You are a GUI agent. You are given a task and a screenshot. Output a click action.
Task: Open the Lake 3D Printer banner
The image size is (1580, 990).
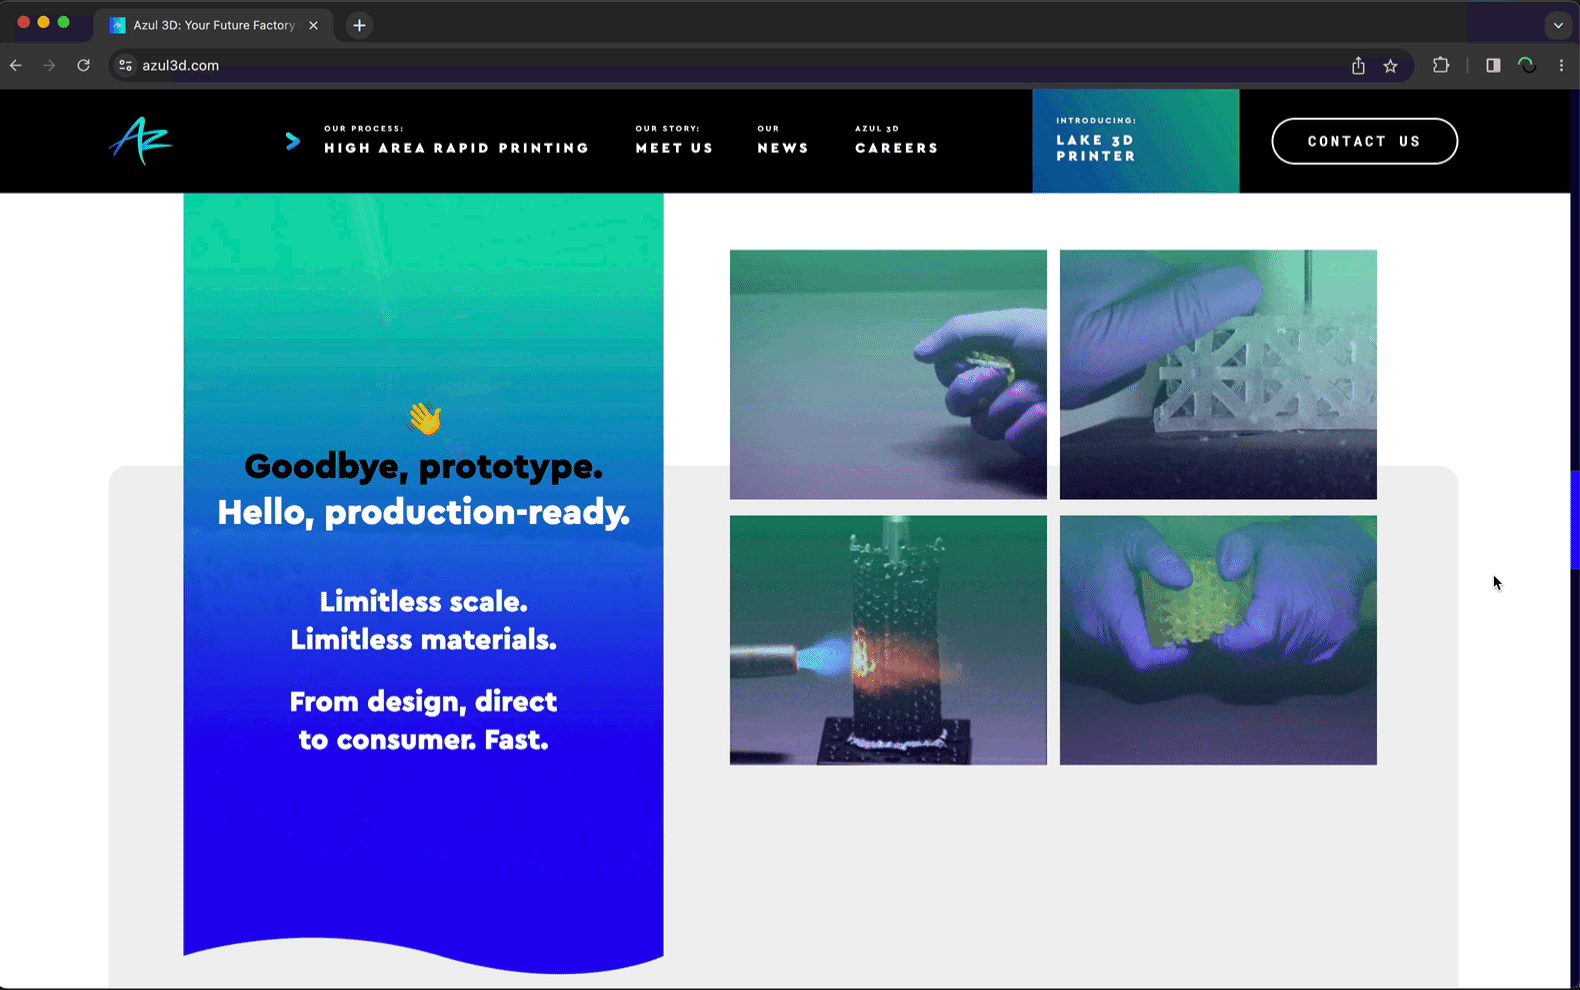[x=1136, y=141]
